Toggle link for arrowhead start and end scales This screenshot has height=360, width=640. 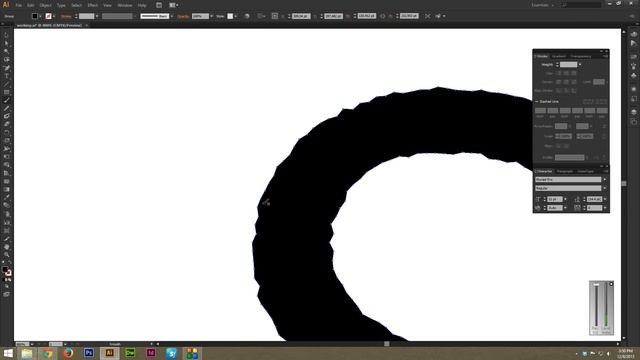pos(604,136)
